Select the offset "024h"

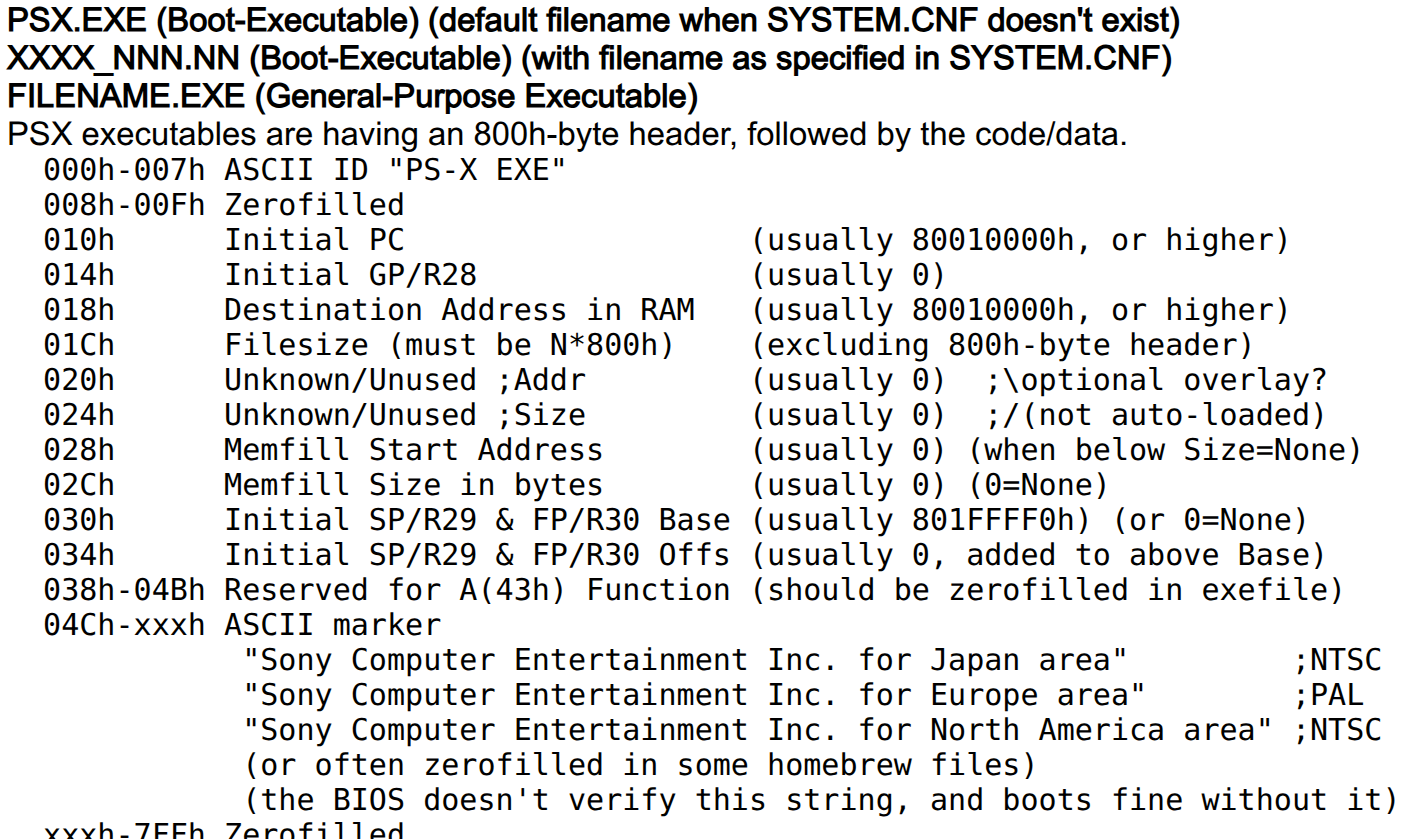[x=79, y=415]
